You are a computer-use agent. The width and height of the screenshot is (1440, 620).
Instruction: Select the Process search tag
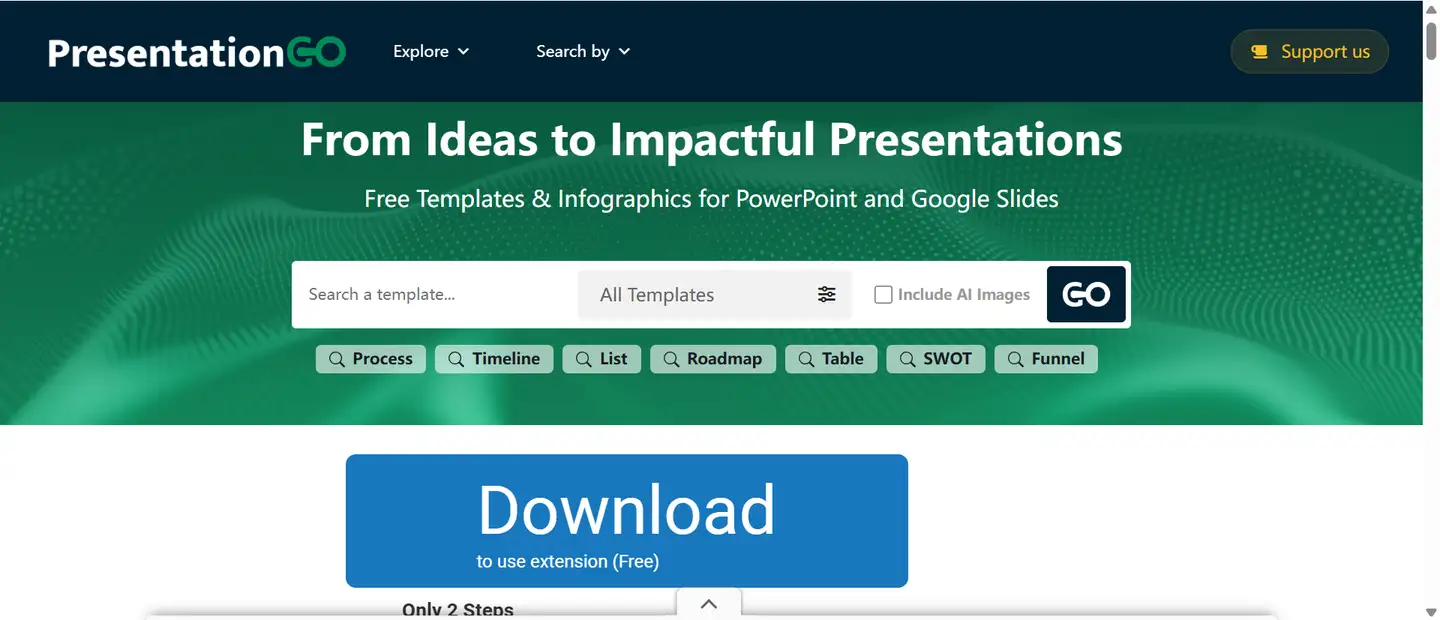pos(371,359)
